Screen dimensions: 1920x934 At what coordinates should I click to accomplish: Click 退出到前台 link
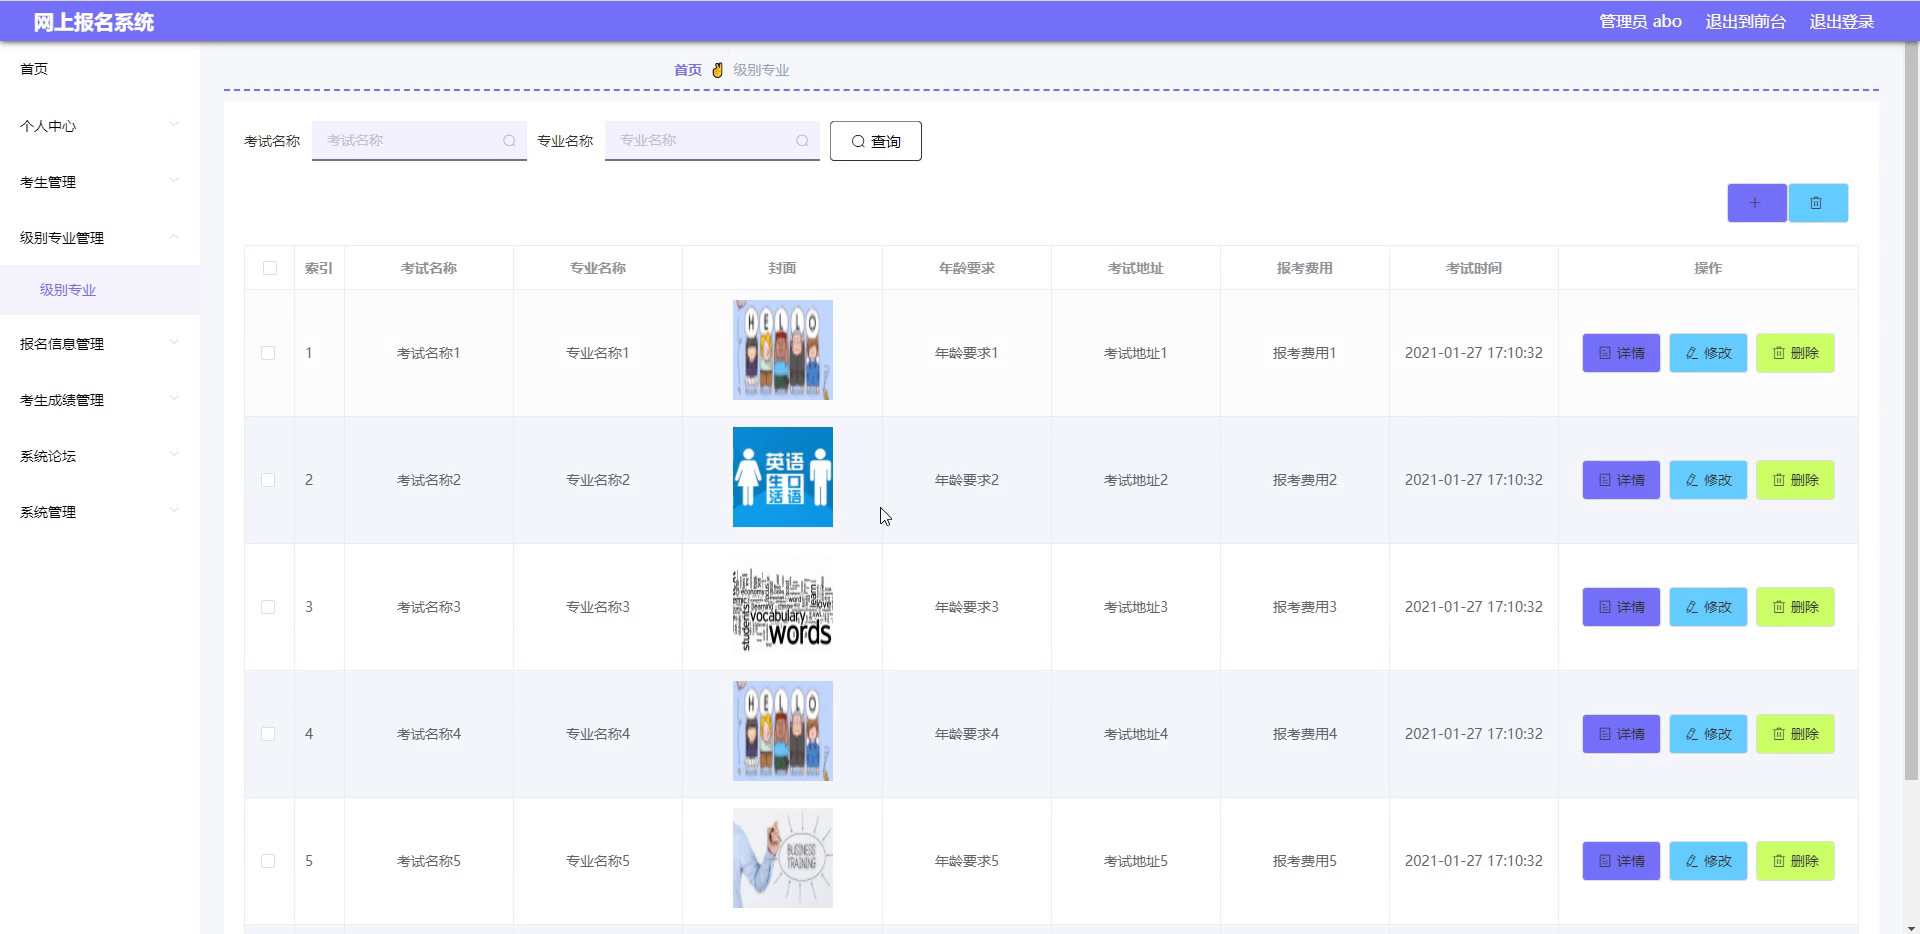[1745, 21]
